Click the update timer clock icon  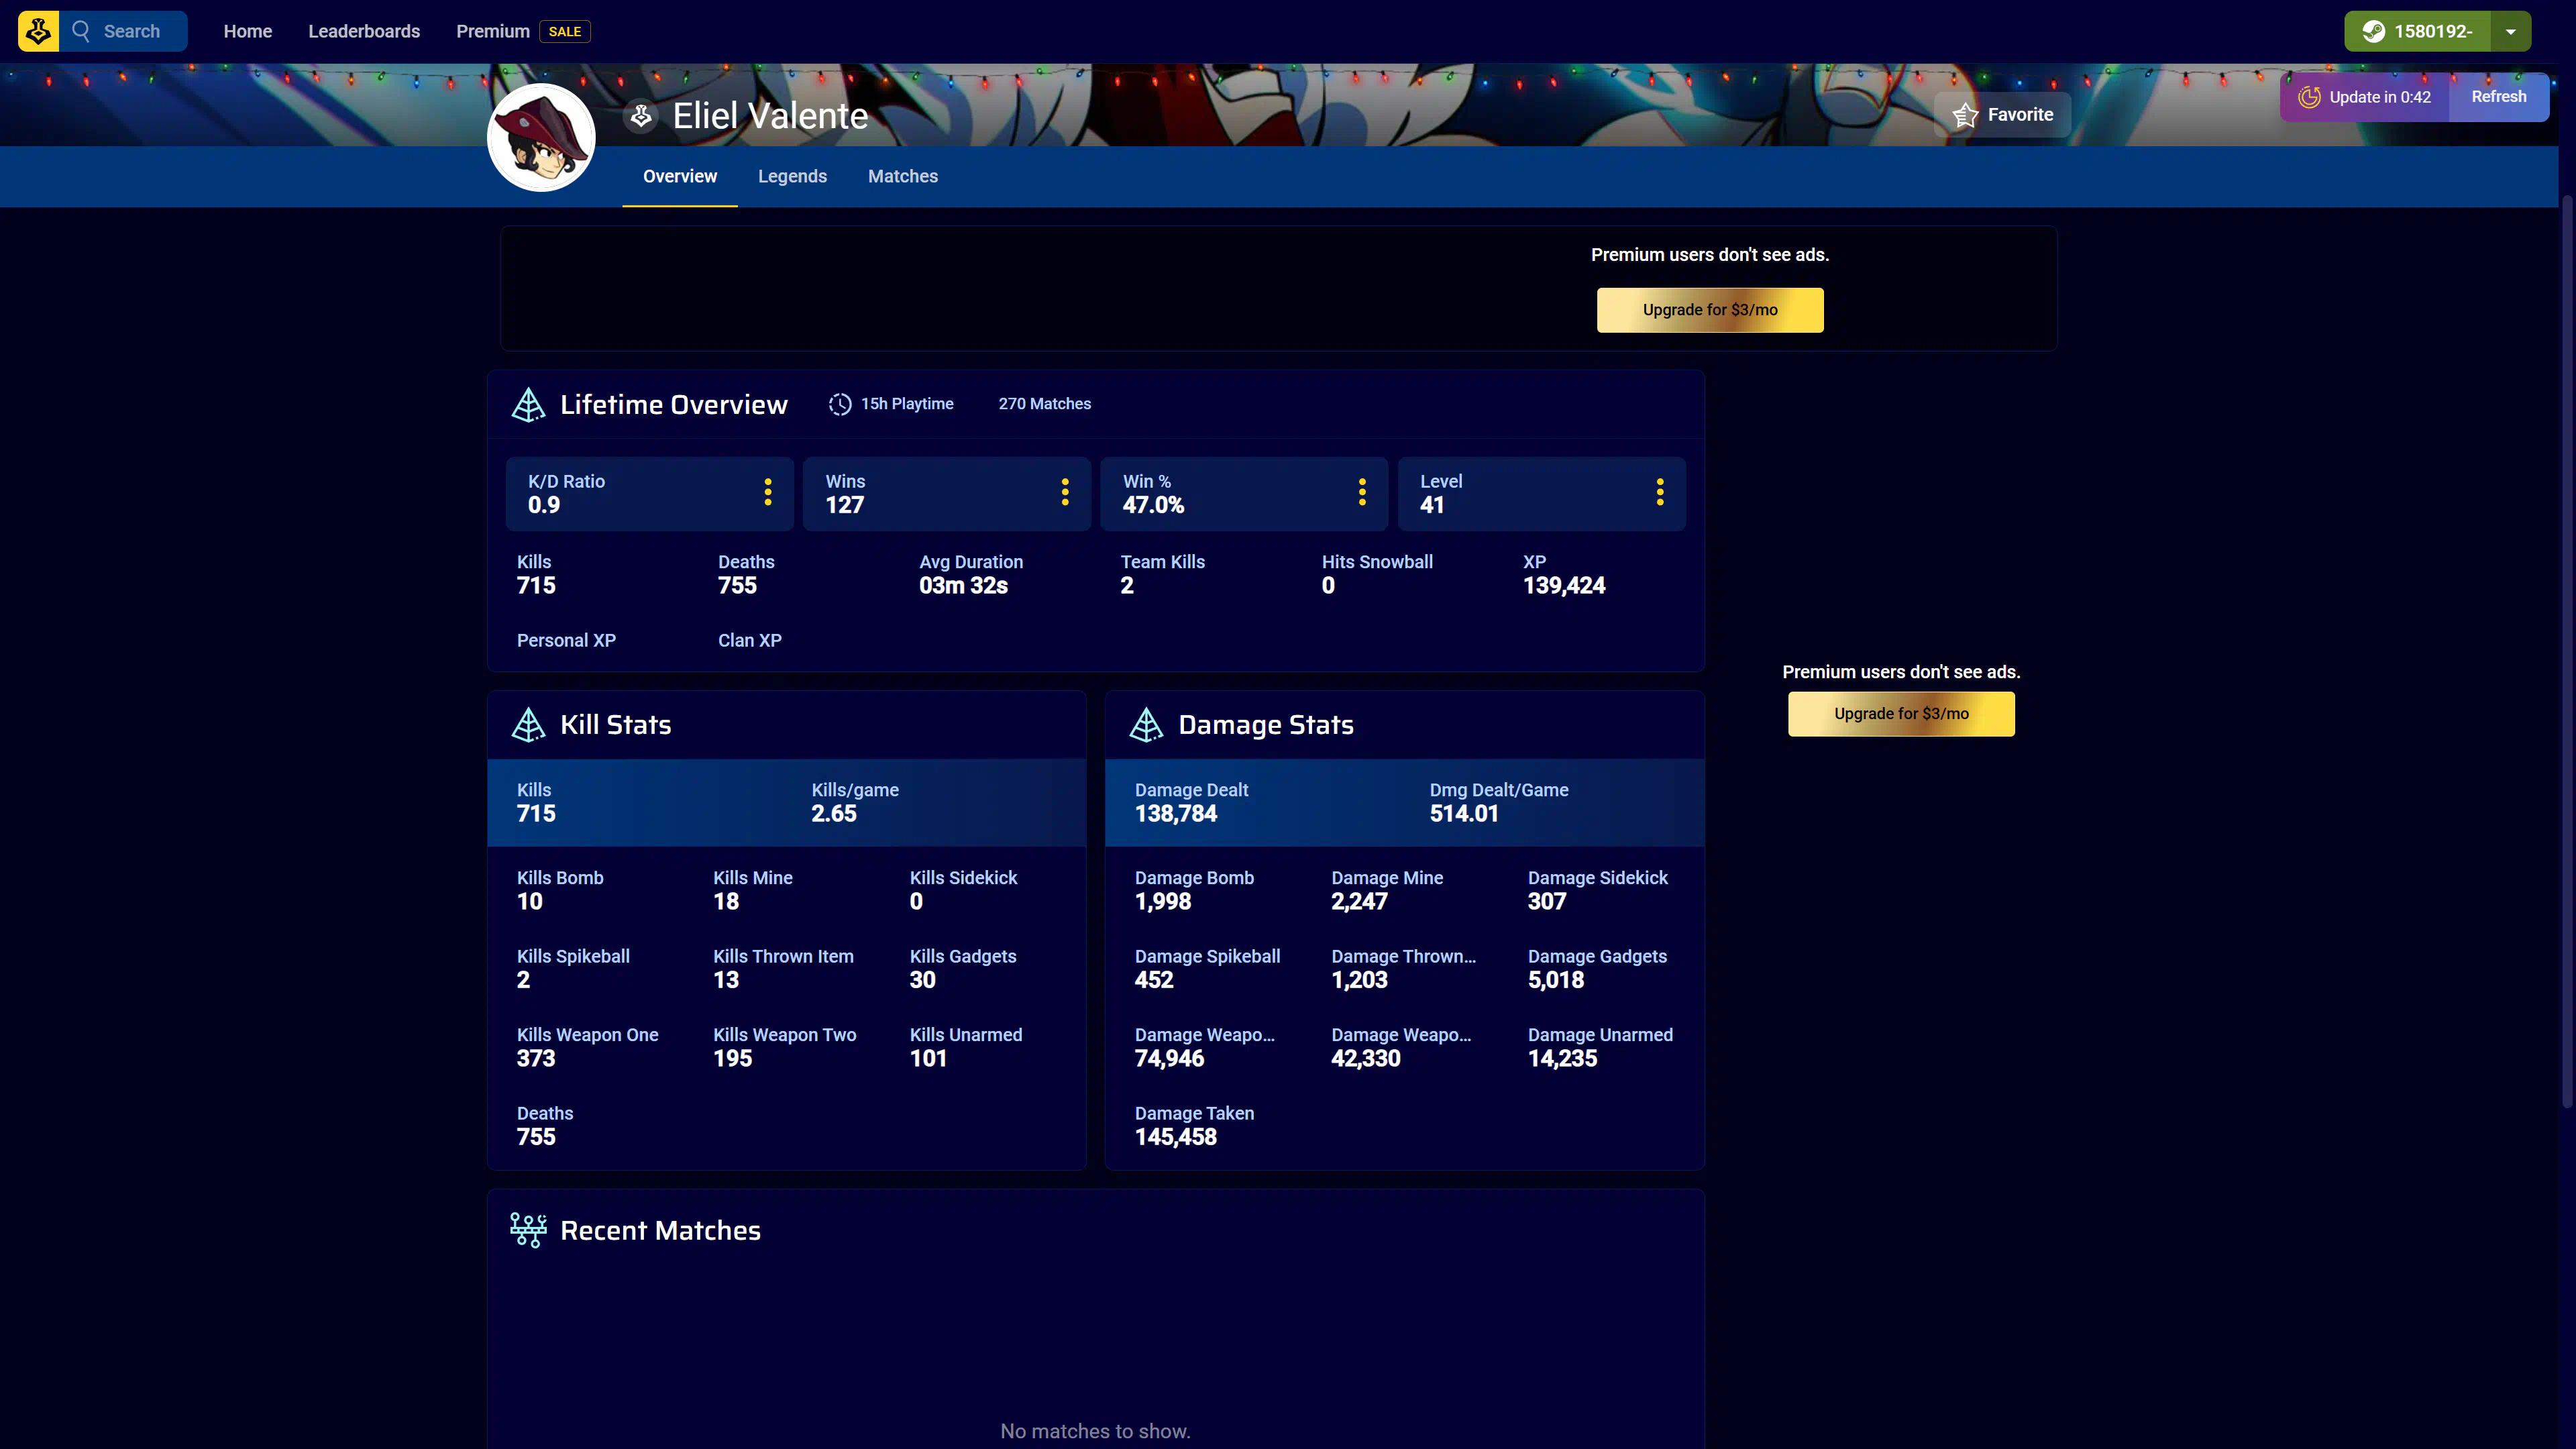[2309, 97]
